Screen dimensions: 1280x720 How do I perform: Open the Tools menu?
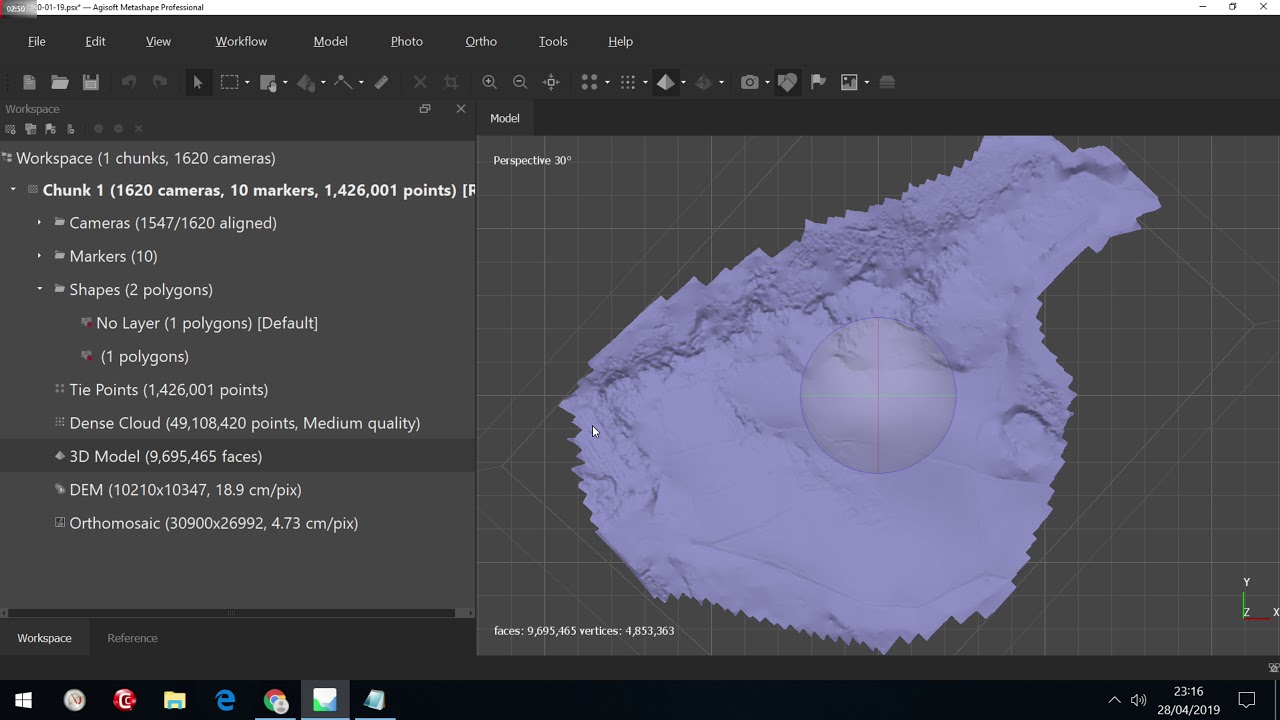(x=553, y=41)
